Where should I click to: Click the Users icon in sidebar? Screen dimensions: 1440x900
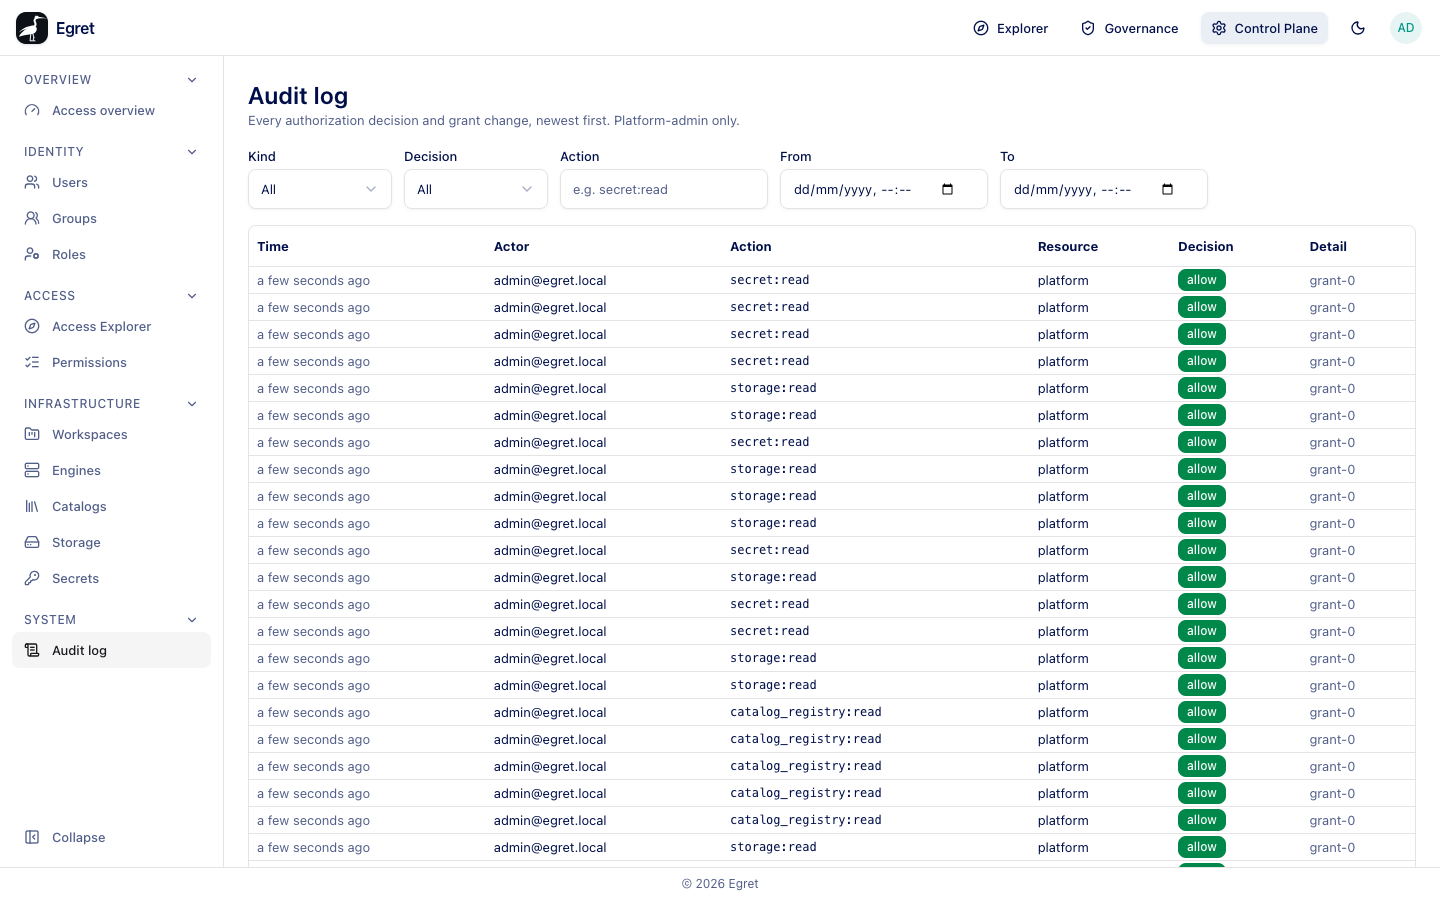tap(32, 183)
